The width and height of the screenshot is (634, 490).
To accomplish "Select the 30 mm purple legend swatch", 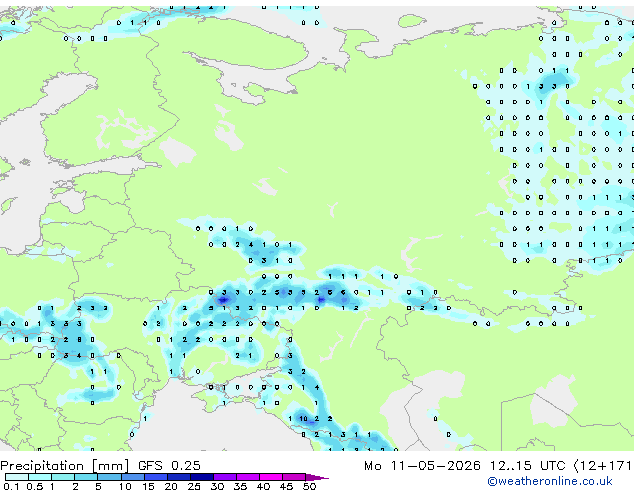I will 225,477.
